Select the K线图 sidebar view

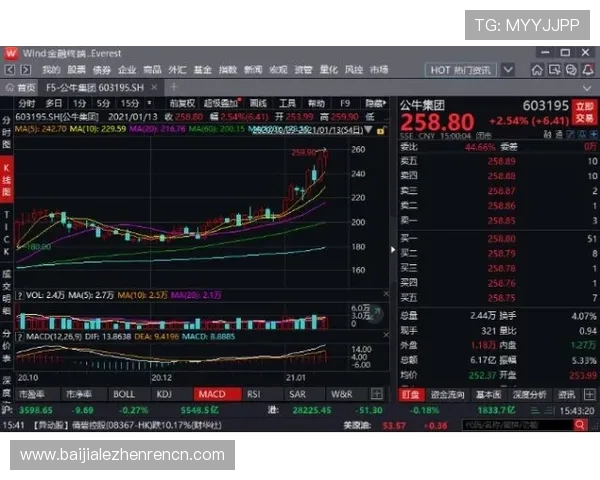tap(7, 180)
